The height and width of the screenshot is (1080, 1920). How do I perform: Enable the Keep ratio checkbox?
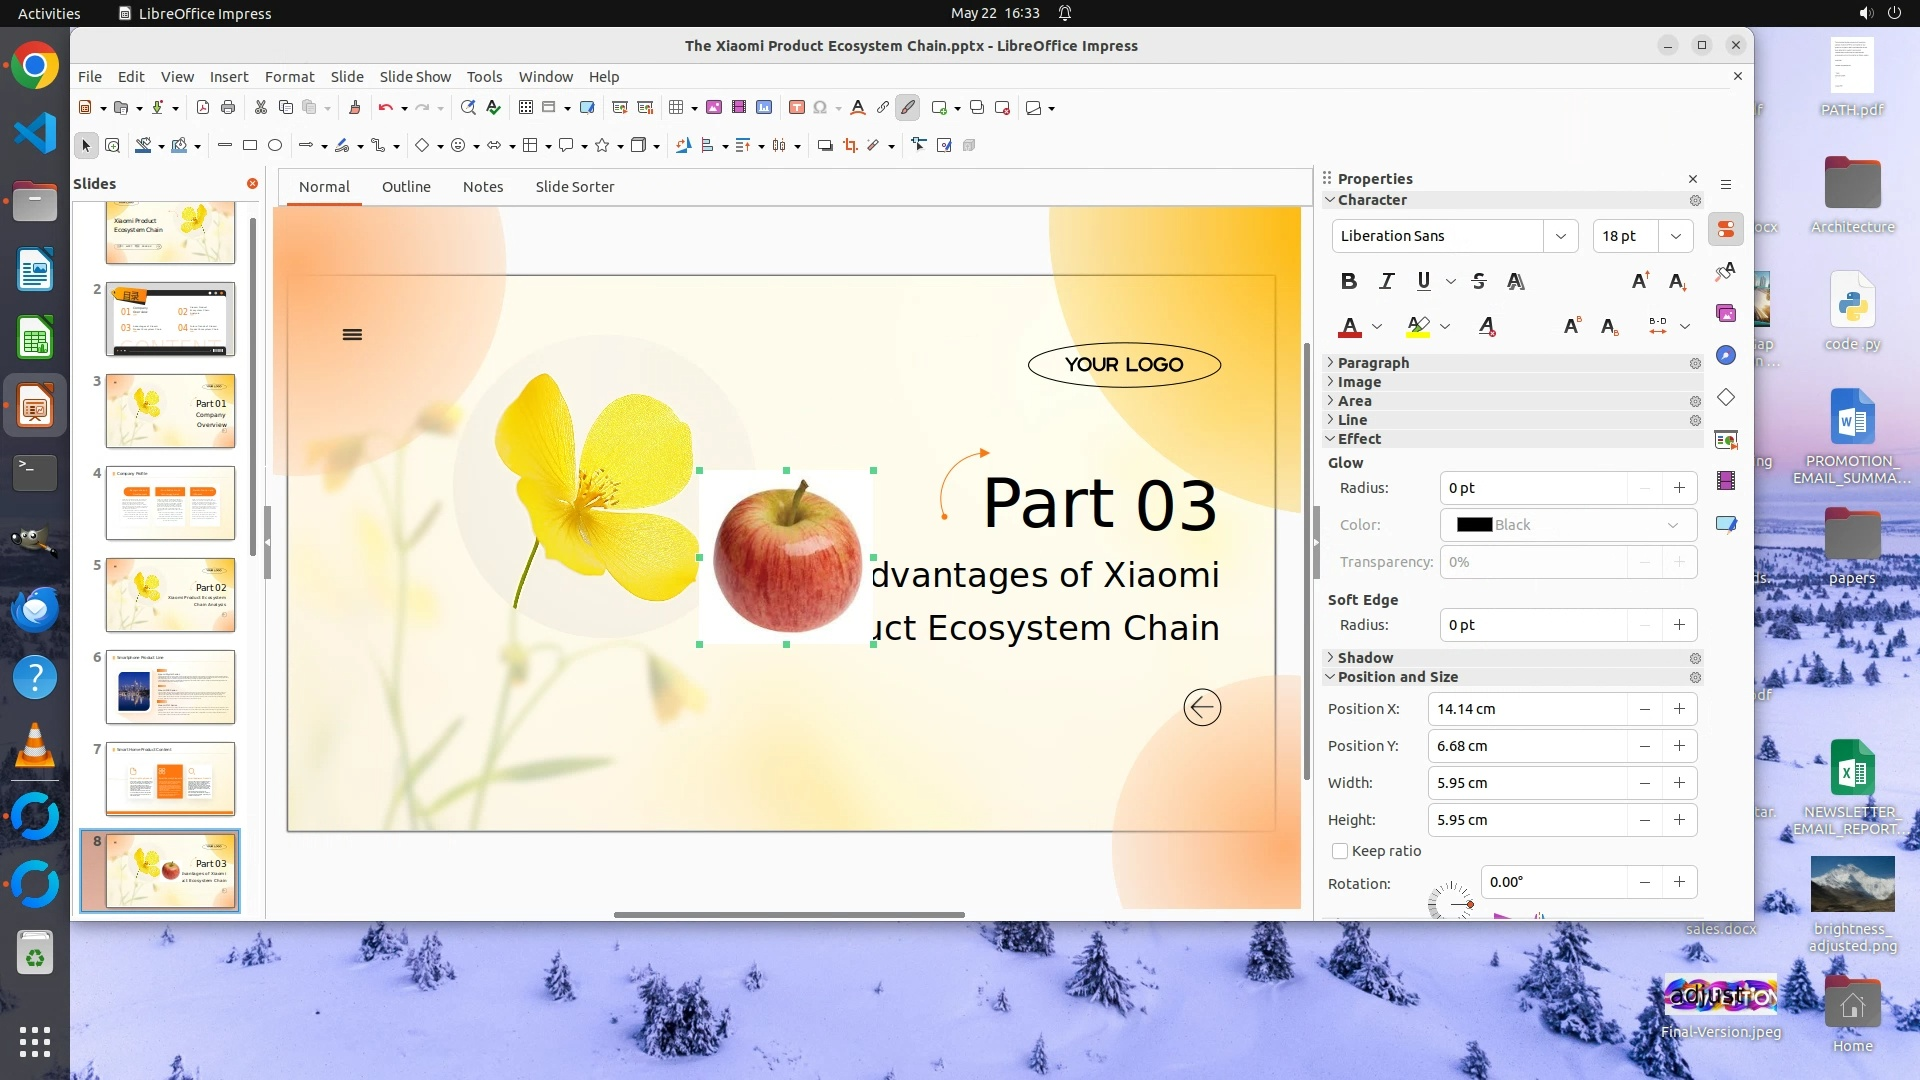tap(1340, 851)
